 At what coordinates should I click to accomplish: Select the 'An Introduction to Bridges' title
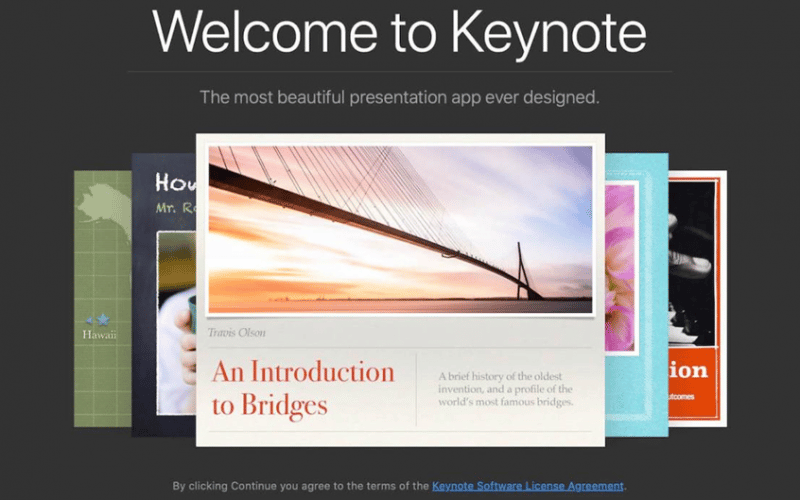coord(303,387)
